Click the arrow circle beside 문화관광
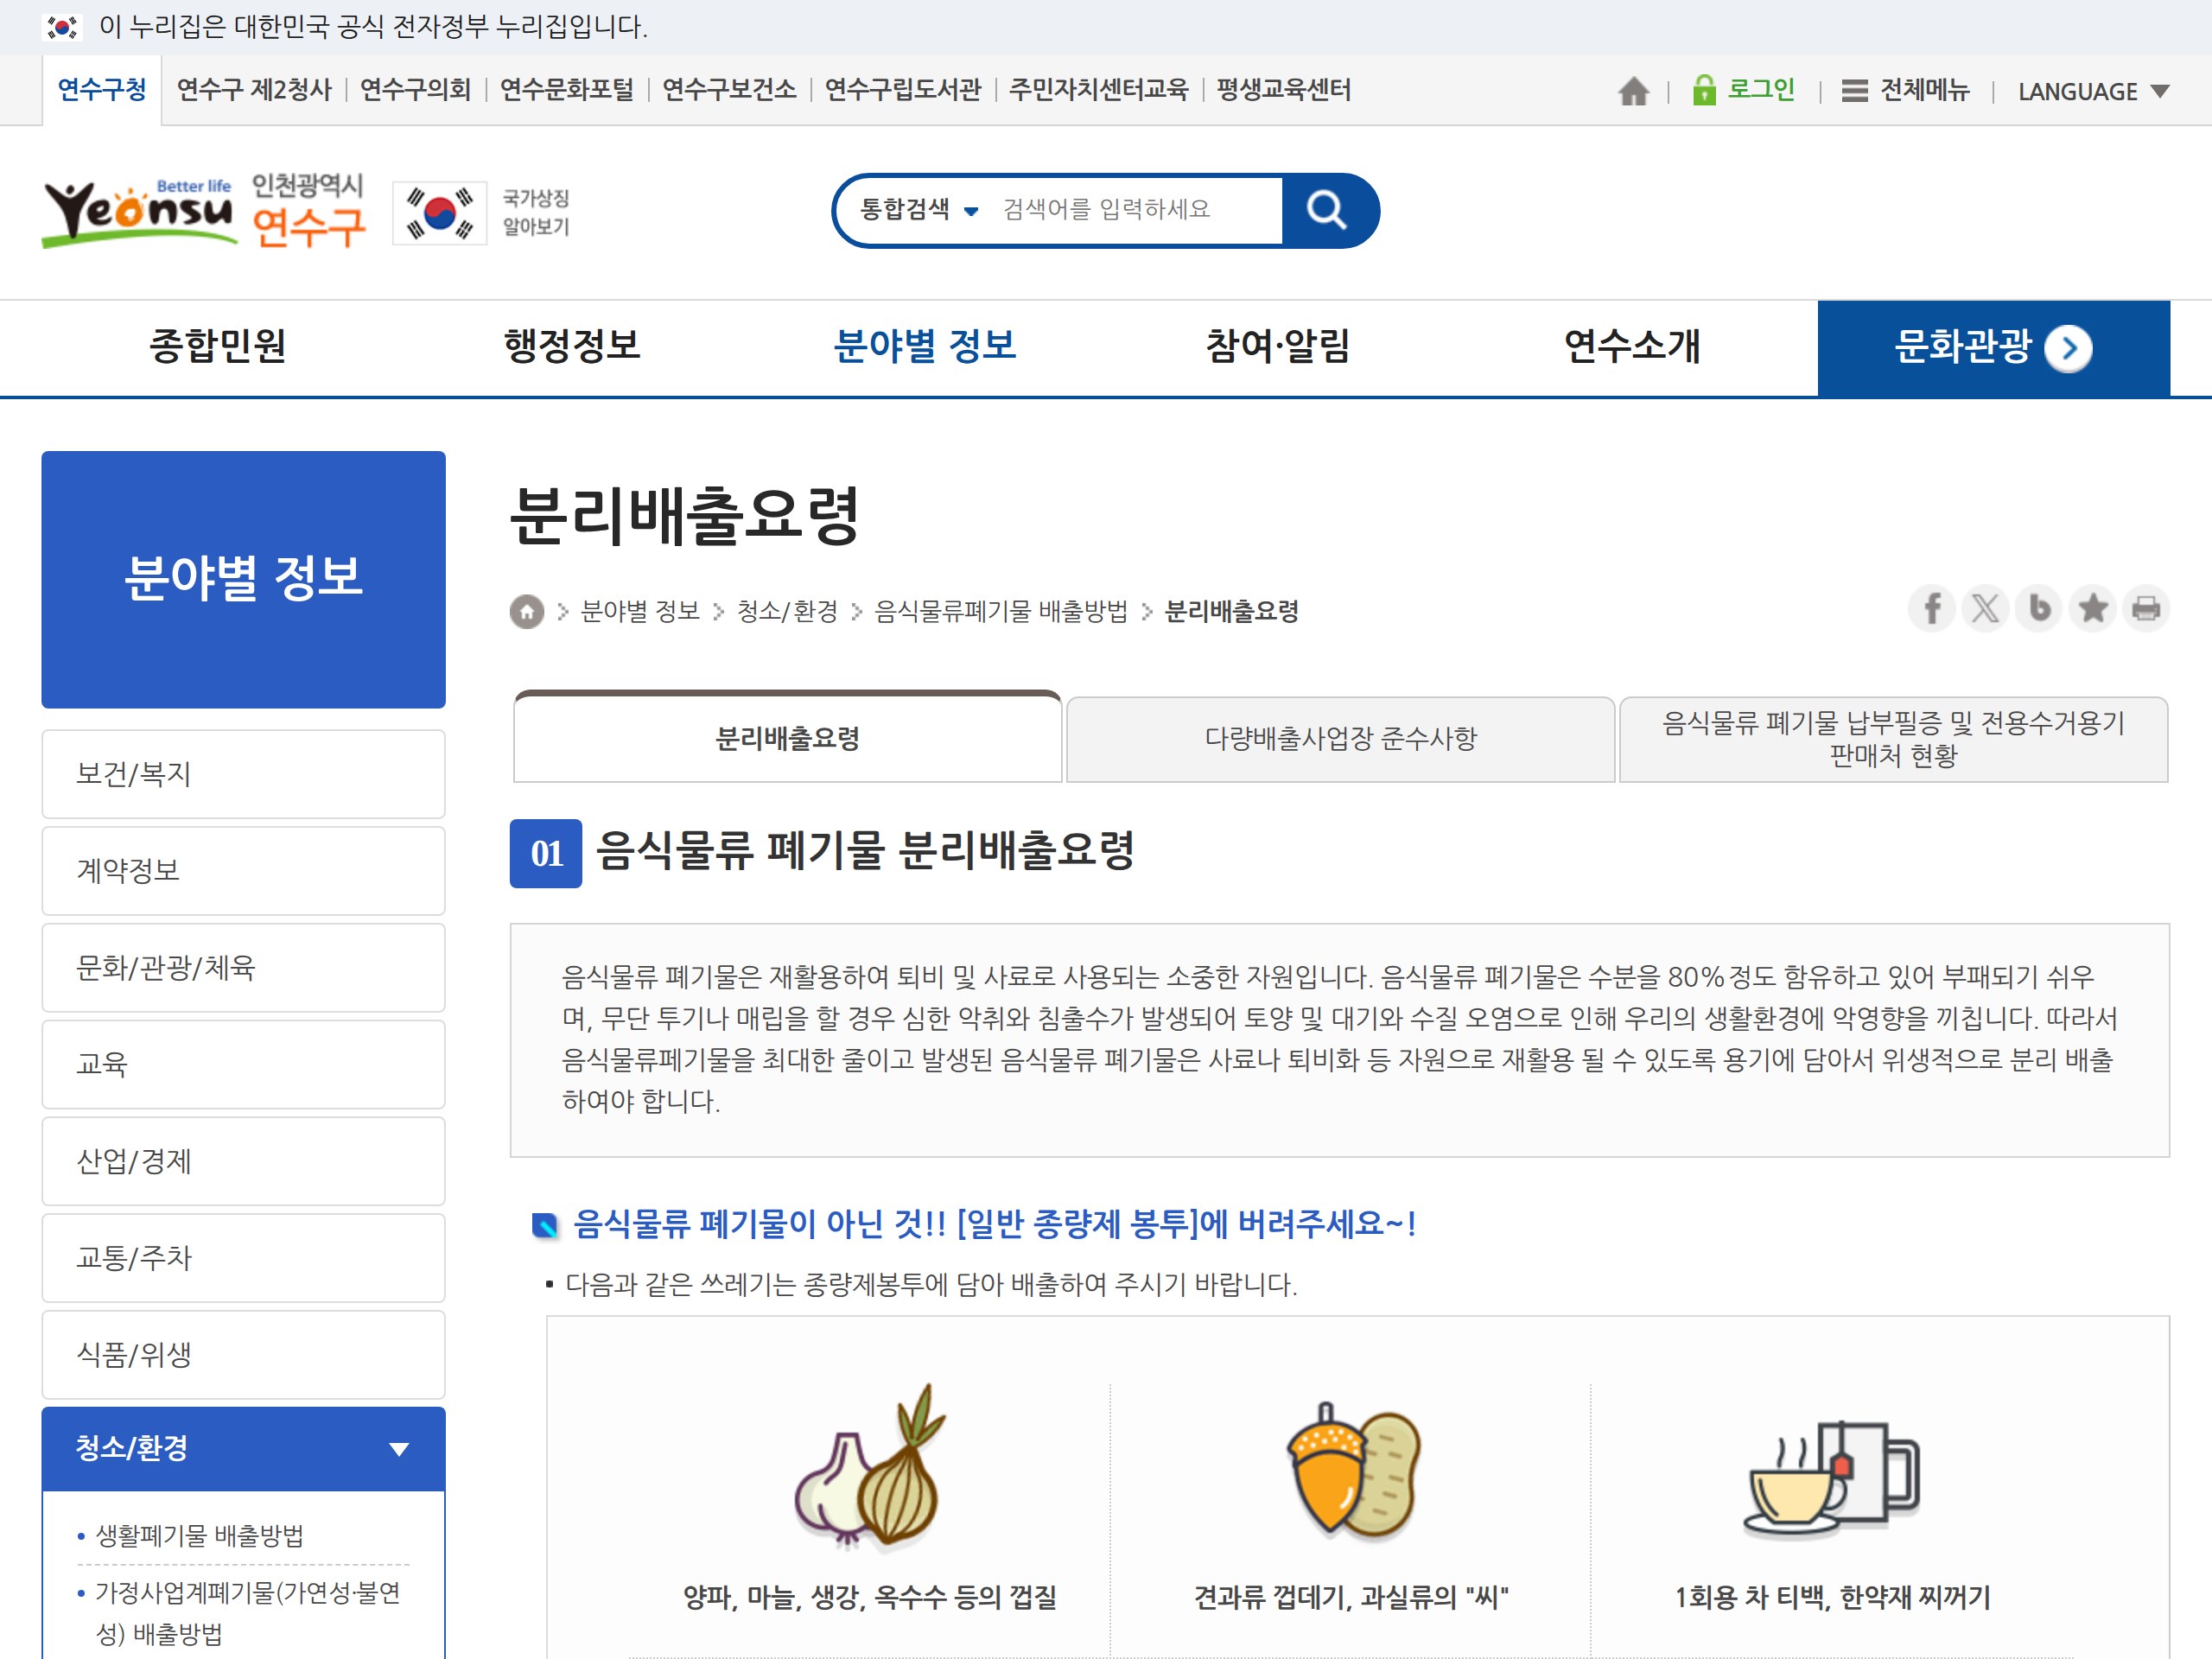The image size is (2212, 1659). tap(2068, 348)
